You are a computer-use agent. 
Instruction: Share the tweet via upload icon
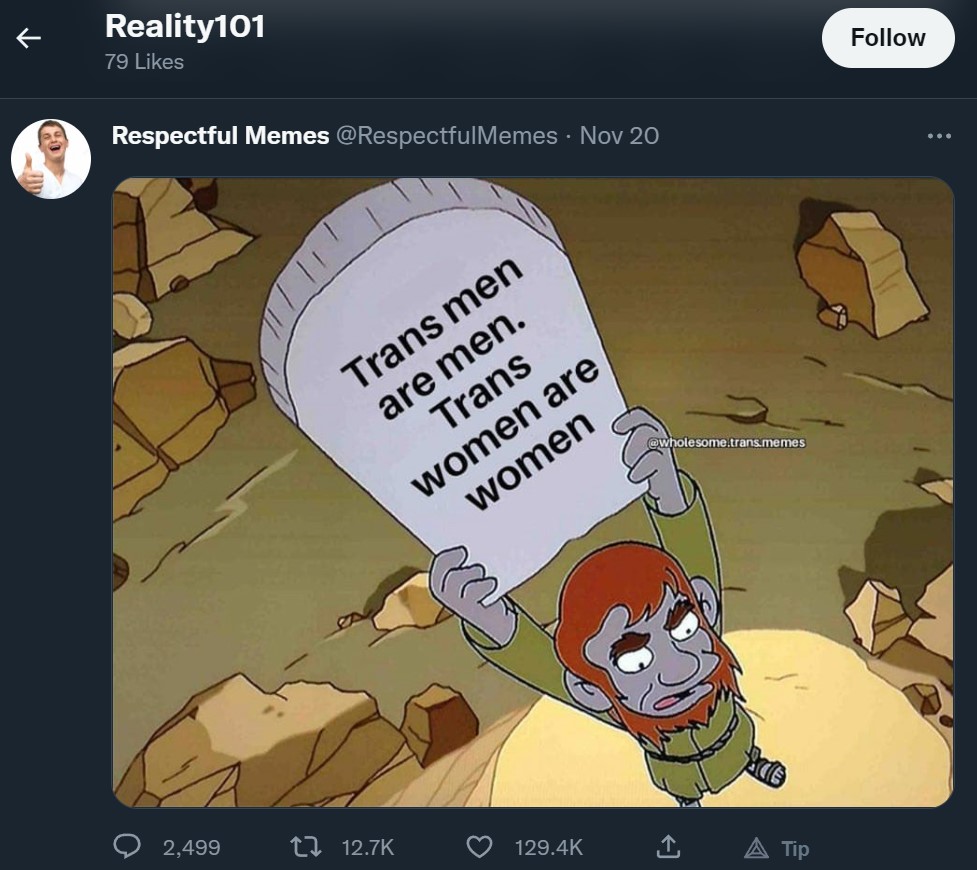669,846
